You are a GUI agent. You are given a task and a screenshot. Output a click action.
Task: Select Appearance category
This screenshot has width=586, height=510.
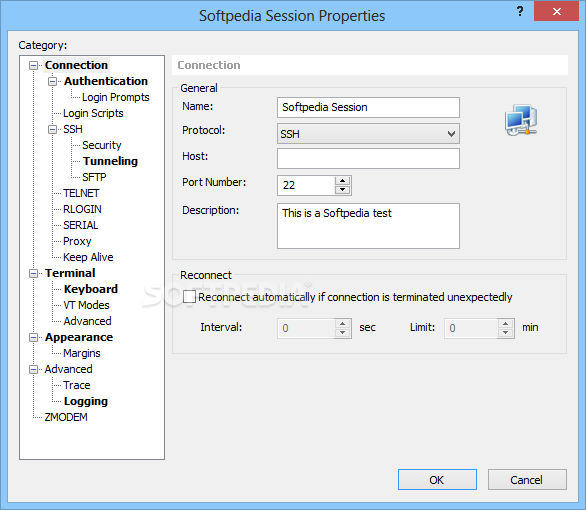pos(79,337)
